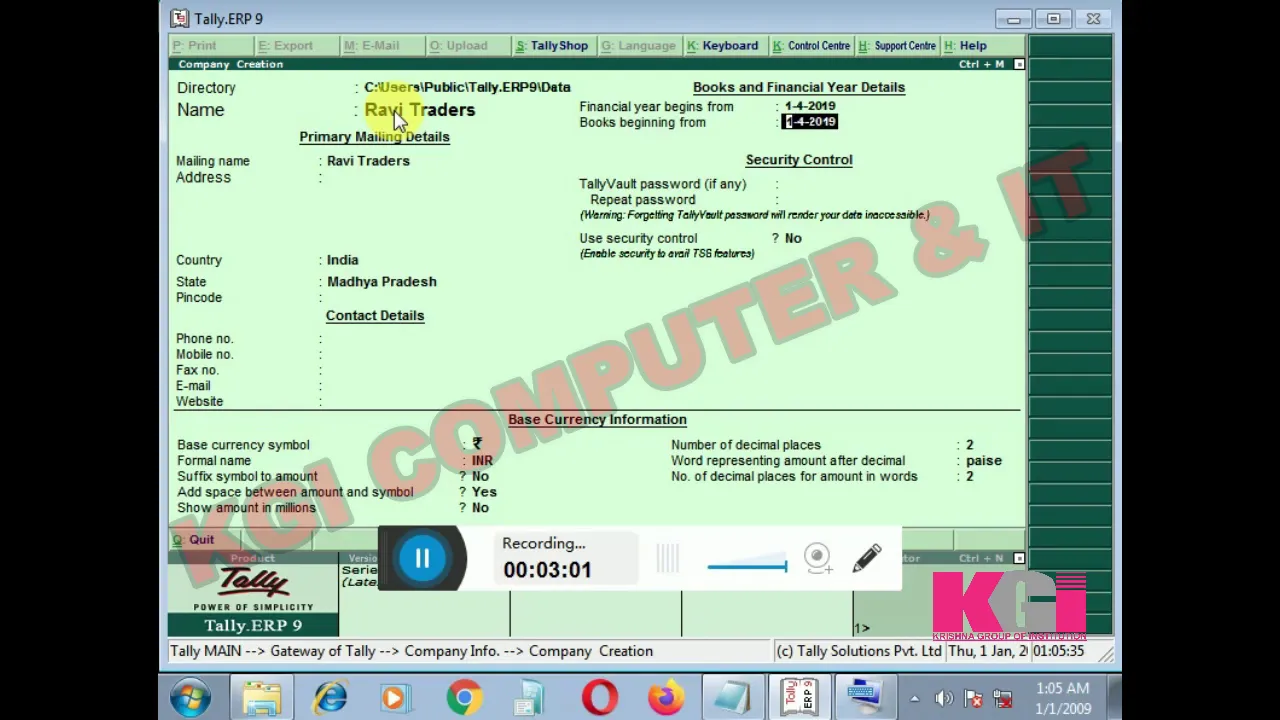This screenshot has height=720, width=1280.
Task: Toggle Show amount in millions value No
Action: (480, 508)
